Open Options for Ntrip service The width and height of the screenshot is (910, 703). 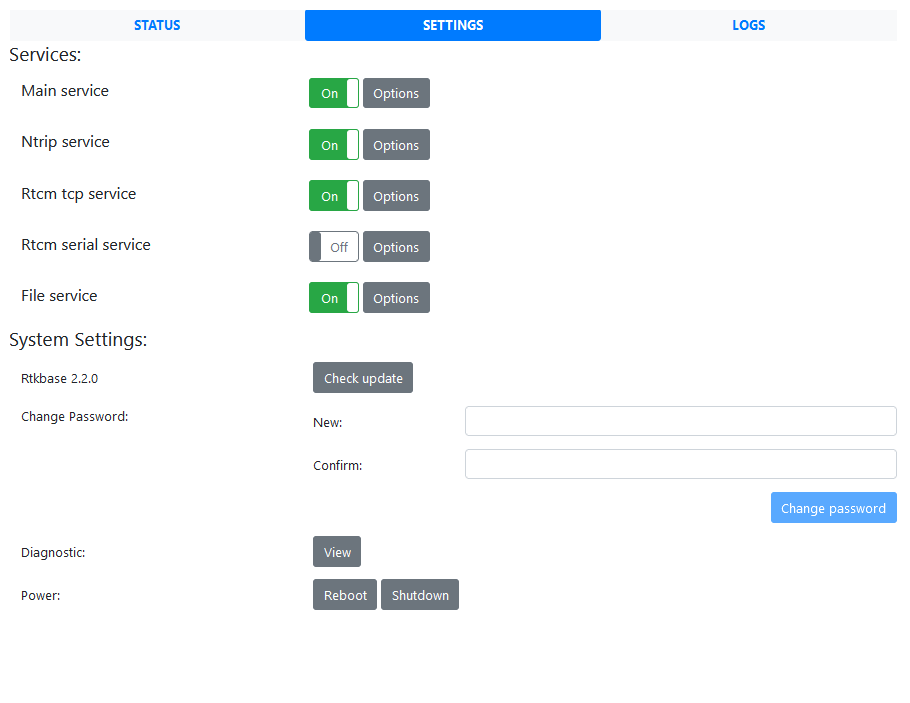coord(396,145)
